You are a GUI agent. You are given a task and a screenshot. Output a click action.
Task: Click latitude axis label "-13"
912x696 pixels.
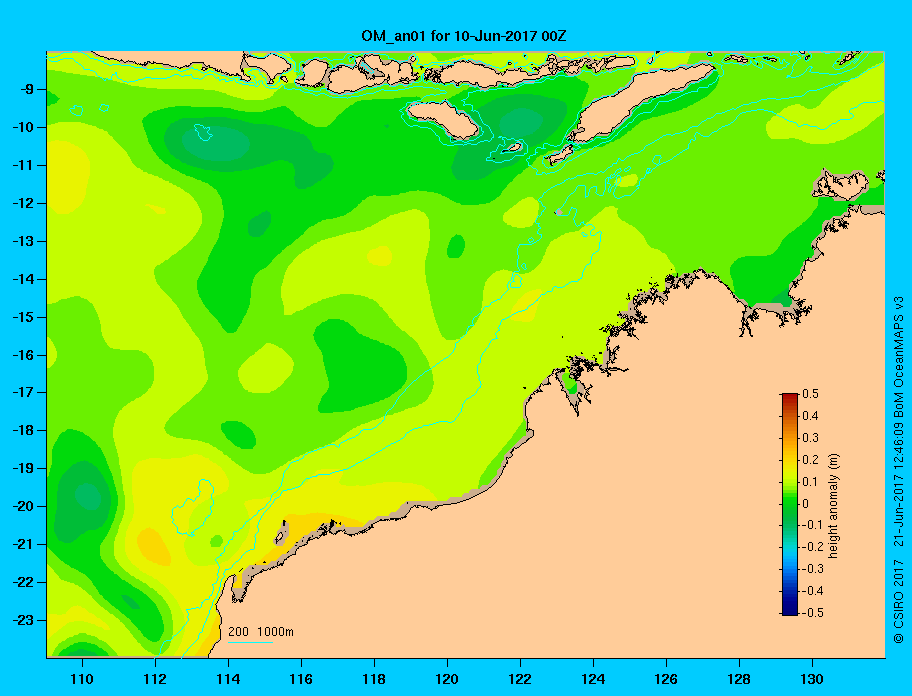tap(23, 241)
